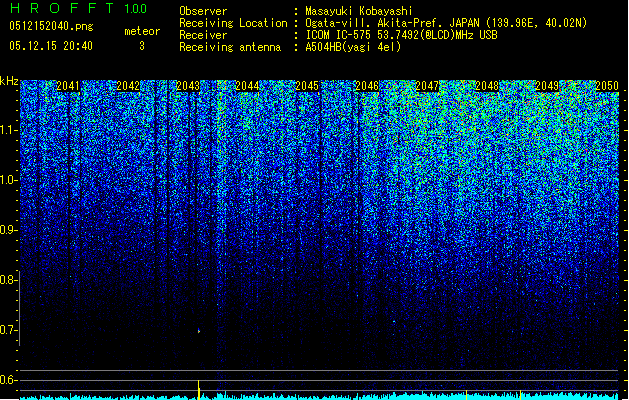Viewport: 629px width, 400px height.
Task: Click the HROFFT 1.0.0 title text
Action: [x=79, y=8]
